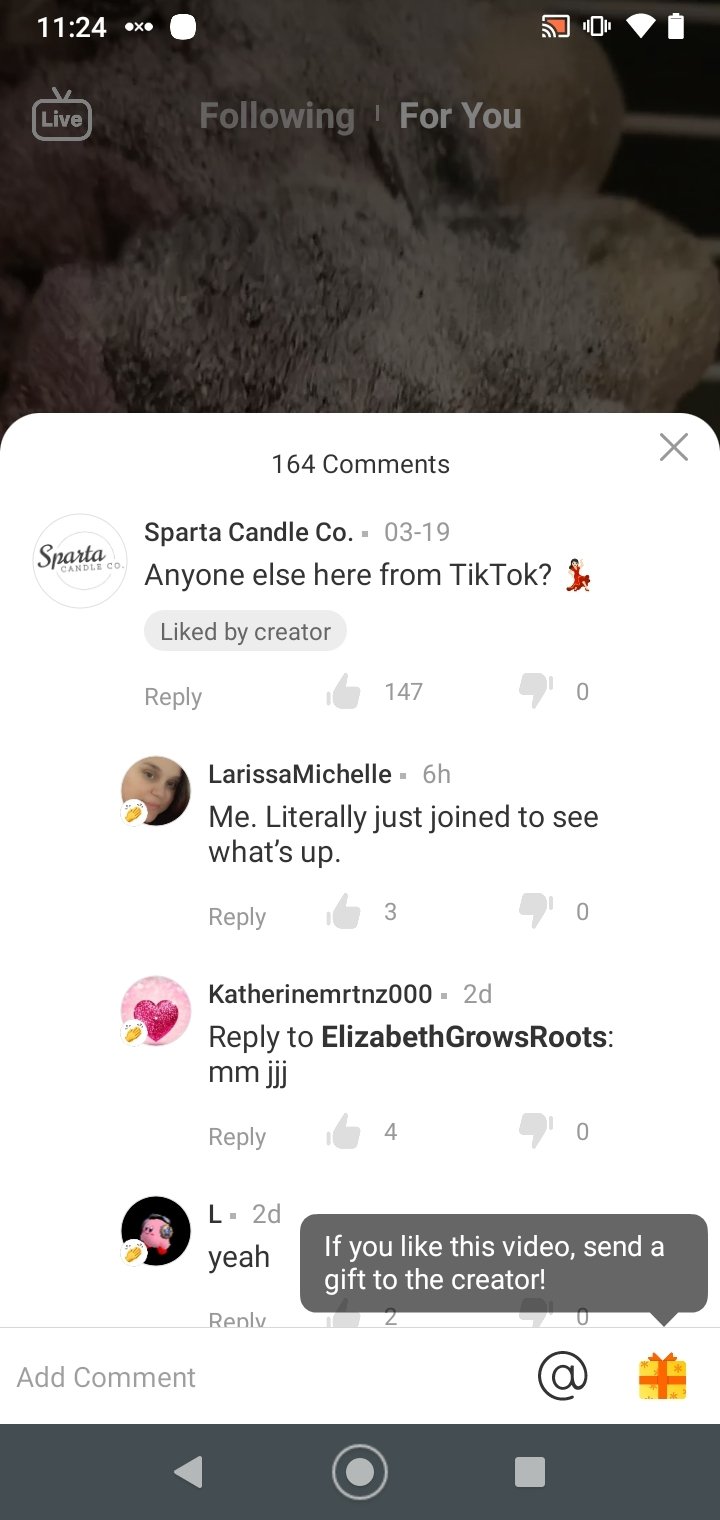
Task: Reply to Sparta Candle Co. comment
Action: pyautogui.click(x=173, y=697)
